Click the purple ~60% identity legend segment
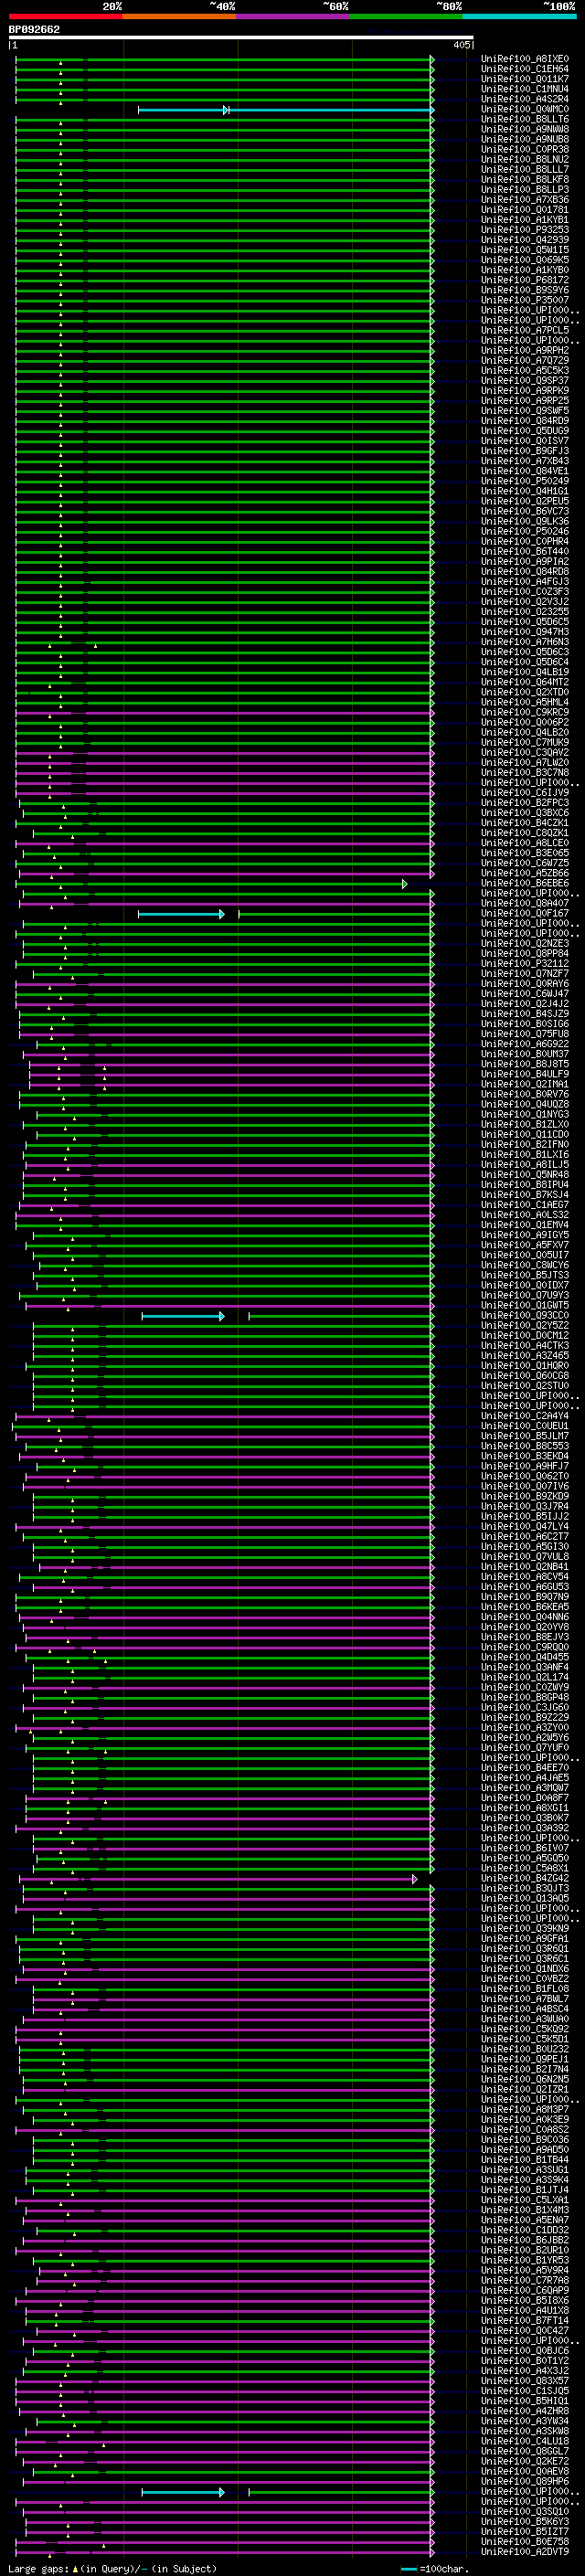585x2576 pixels. (293, 16)
